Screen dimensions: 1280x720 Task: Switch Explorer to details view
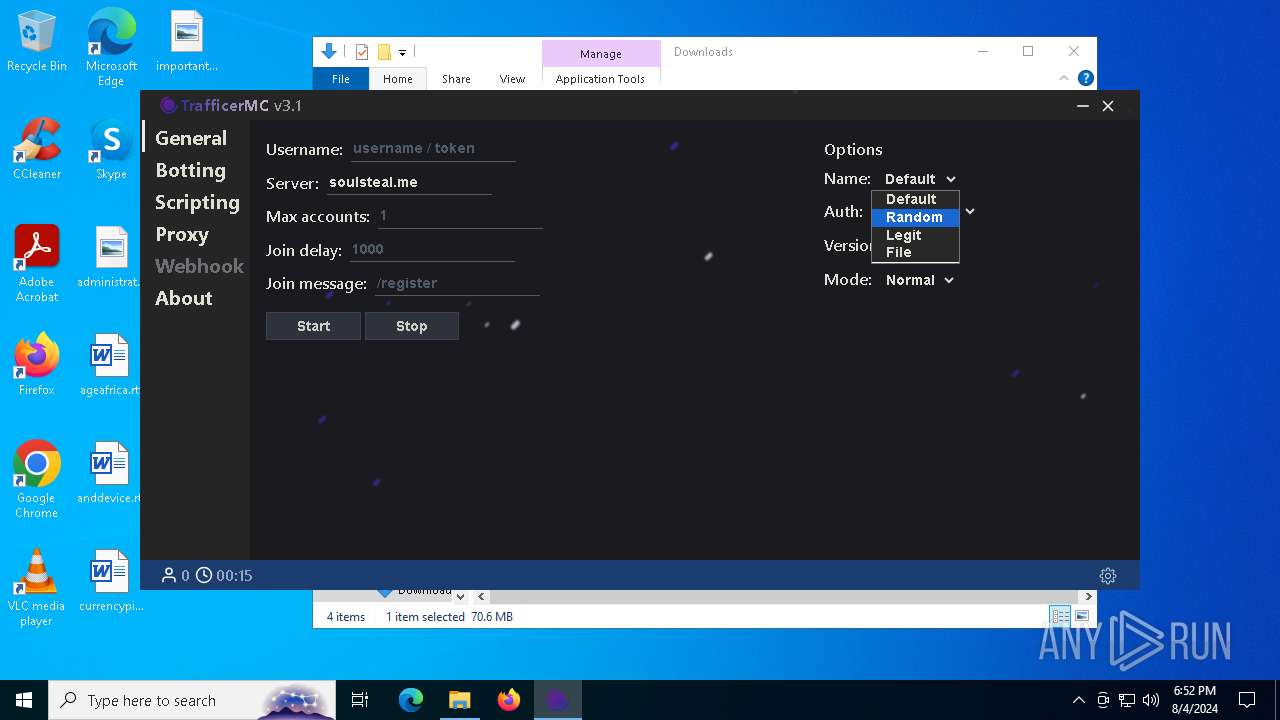[x=1060, y=616]
